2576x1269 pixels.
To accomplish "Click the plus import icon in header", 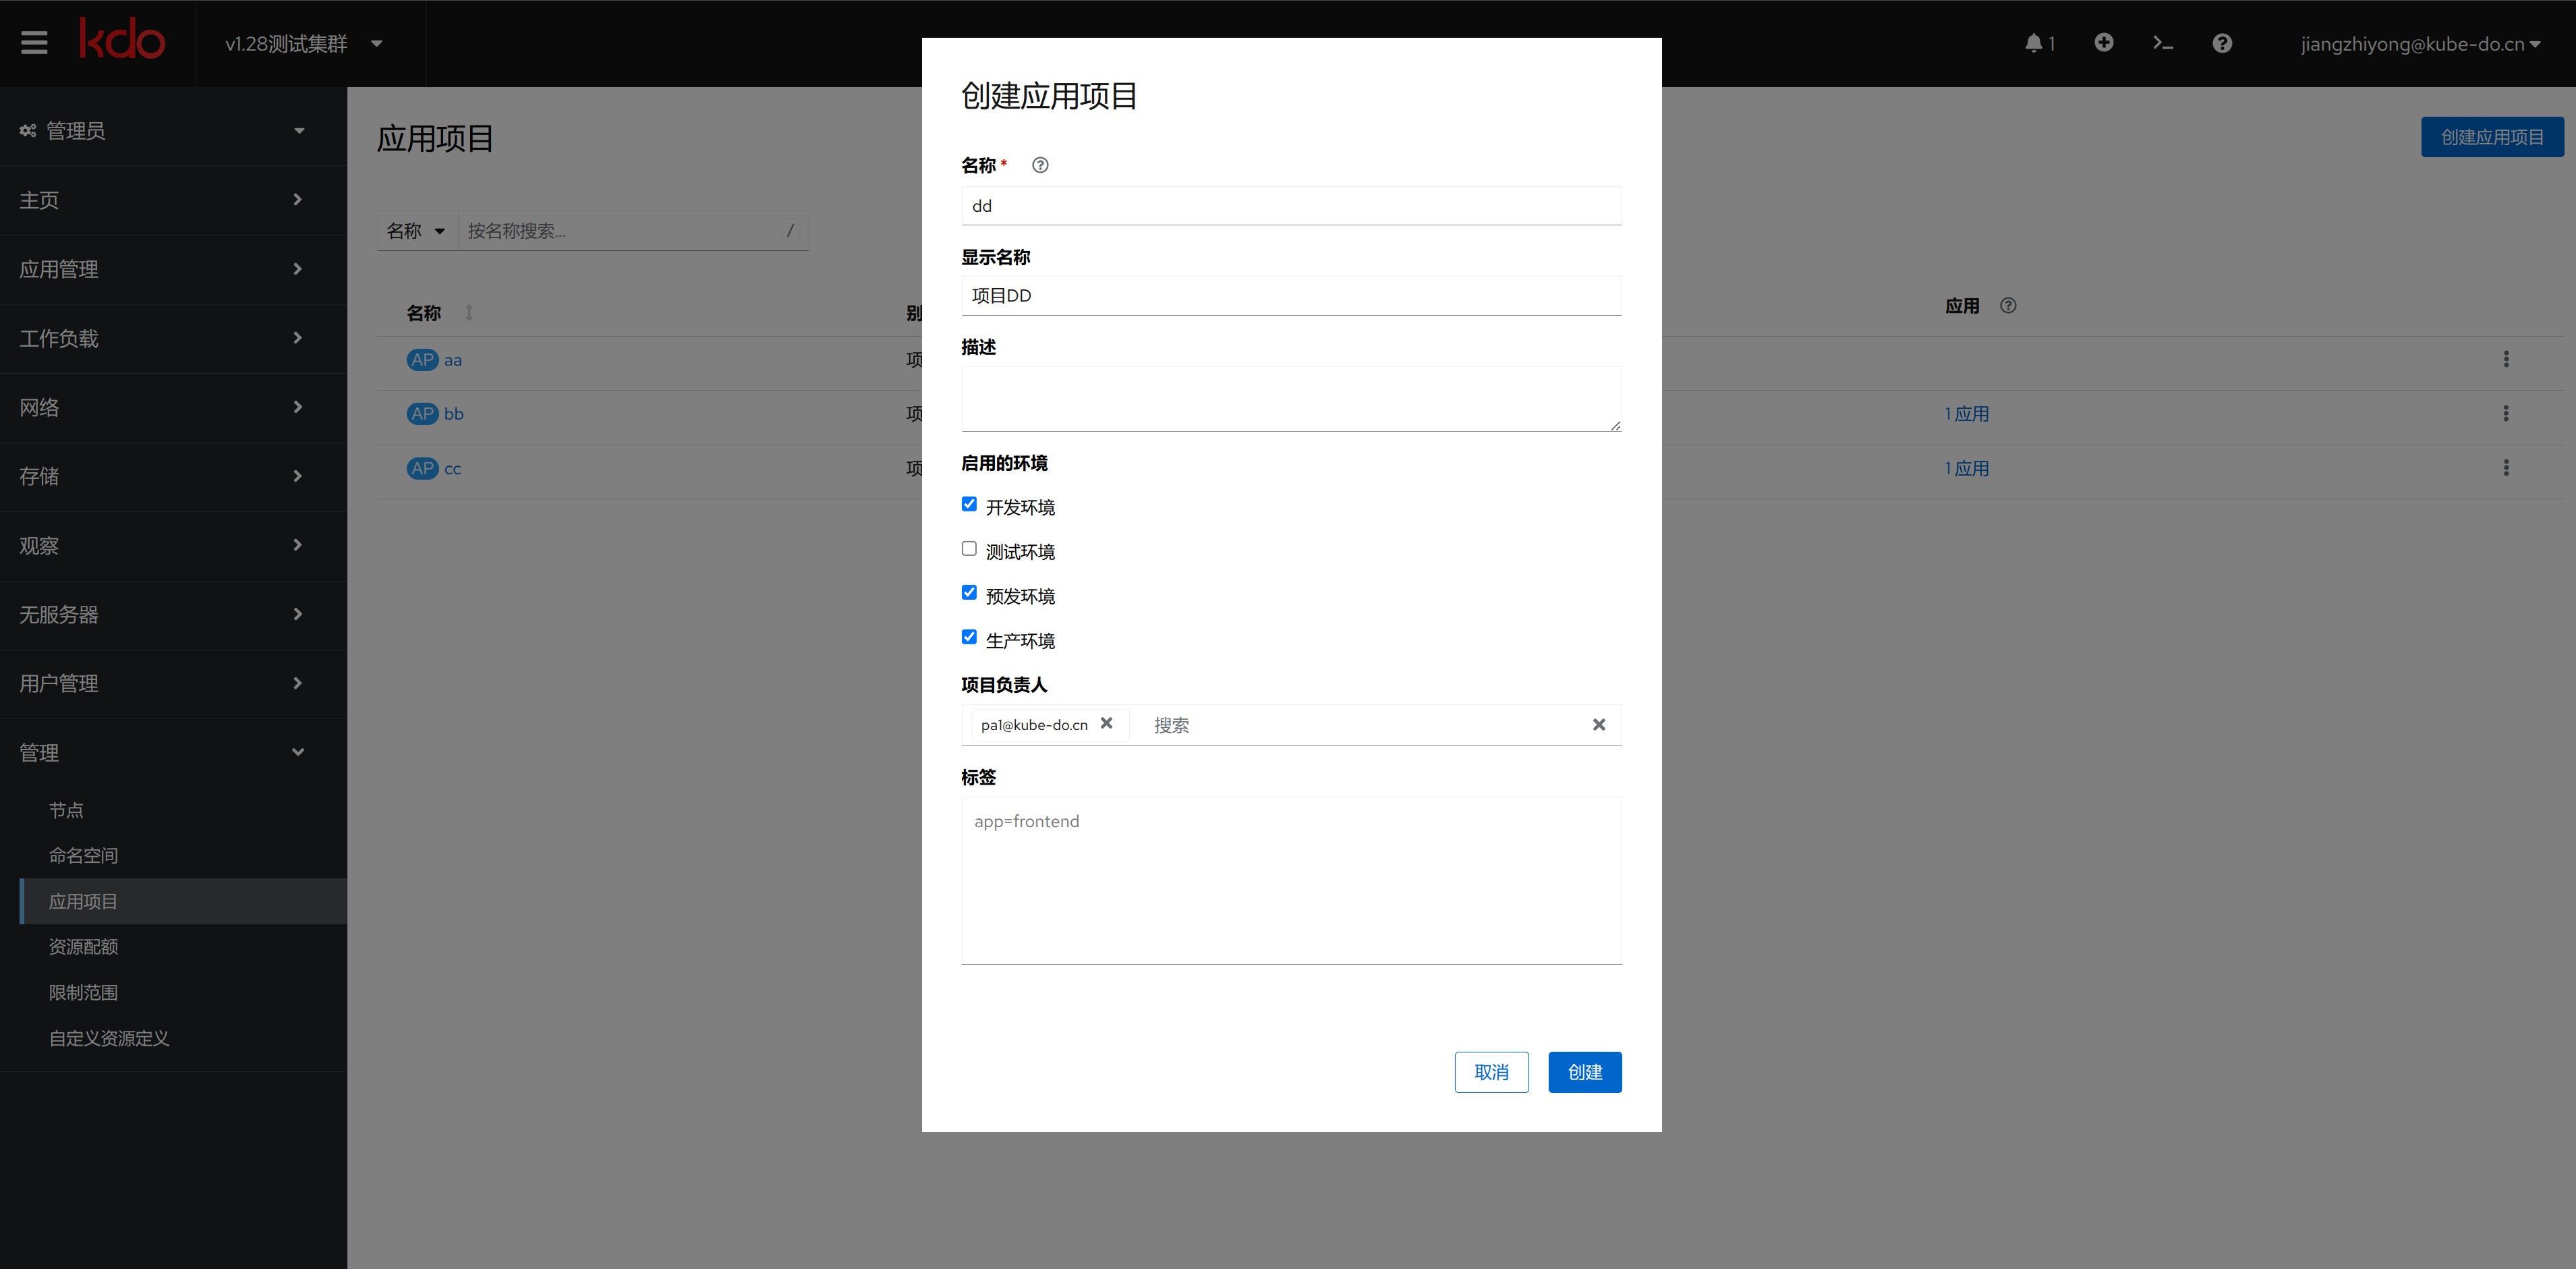I will click(2104, 43).
